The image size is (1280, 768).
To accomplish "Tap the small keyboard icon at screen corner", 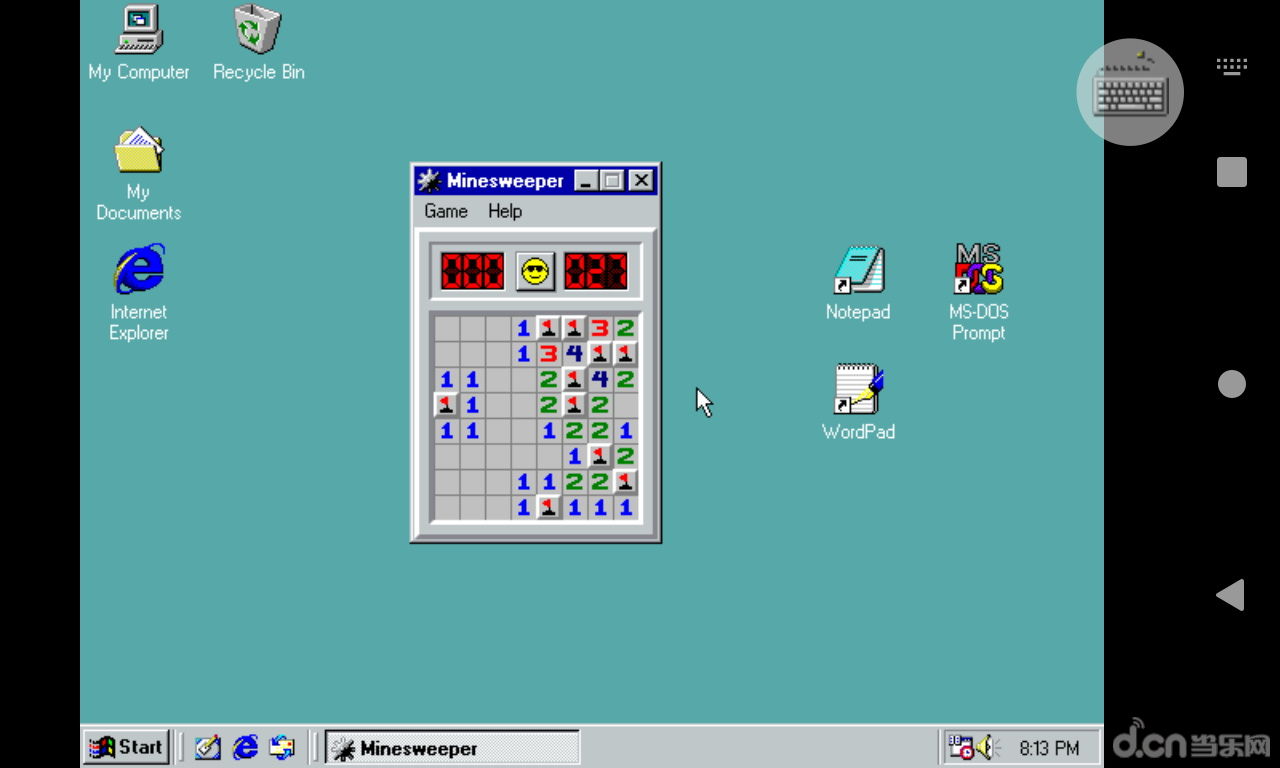I will [1231, 66].
